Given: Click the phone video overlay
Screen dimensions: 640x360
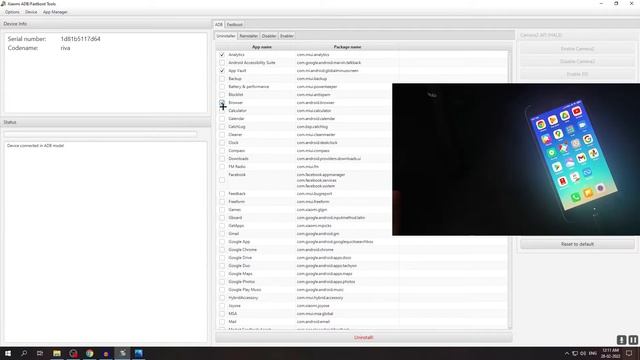Looking at the screenshot, I should click(x=516, y=159).
